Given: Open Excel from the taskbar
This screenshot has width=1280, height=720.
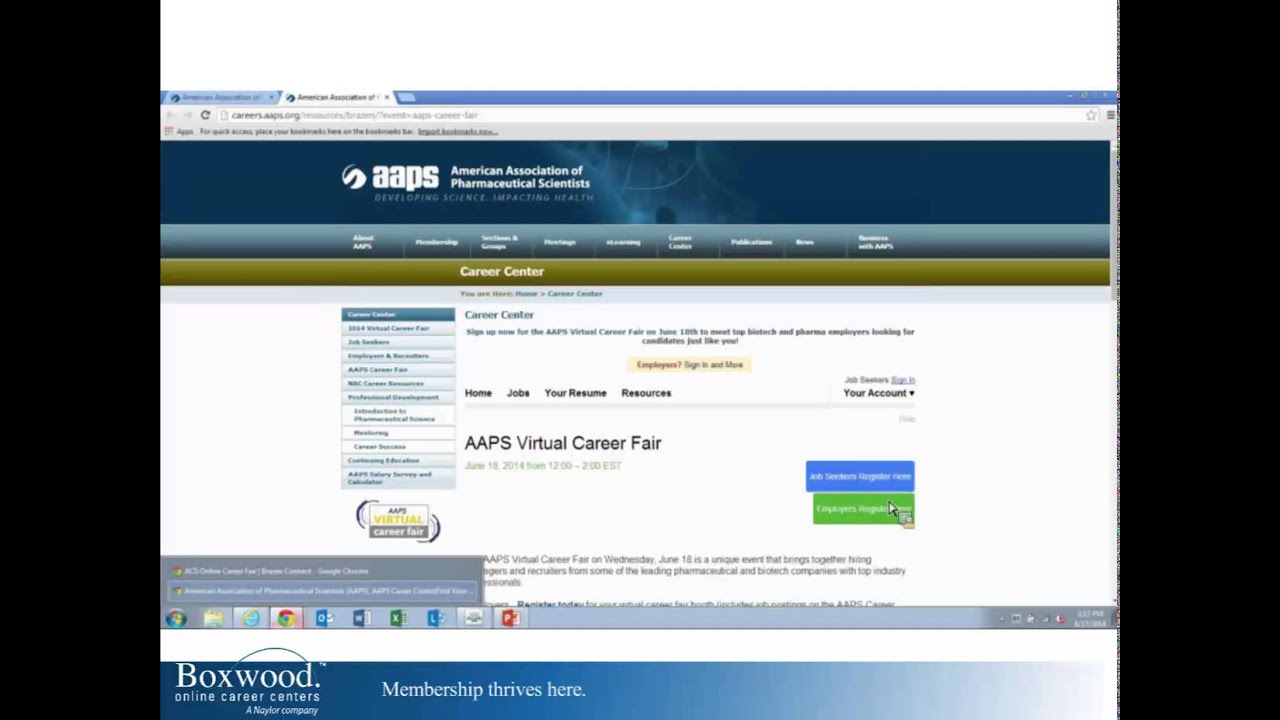Looking at the screenshot, I should [398, 619].
